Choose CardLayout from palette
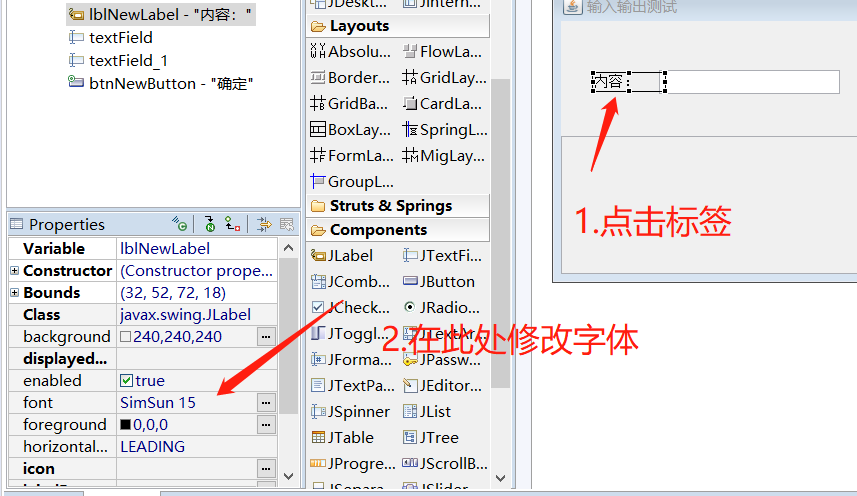Viewport: 857px width, 496px height. point(443,103)
